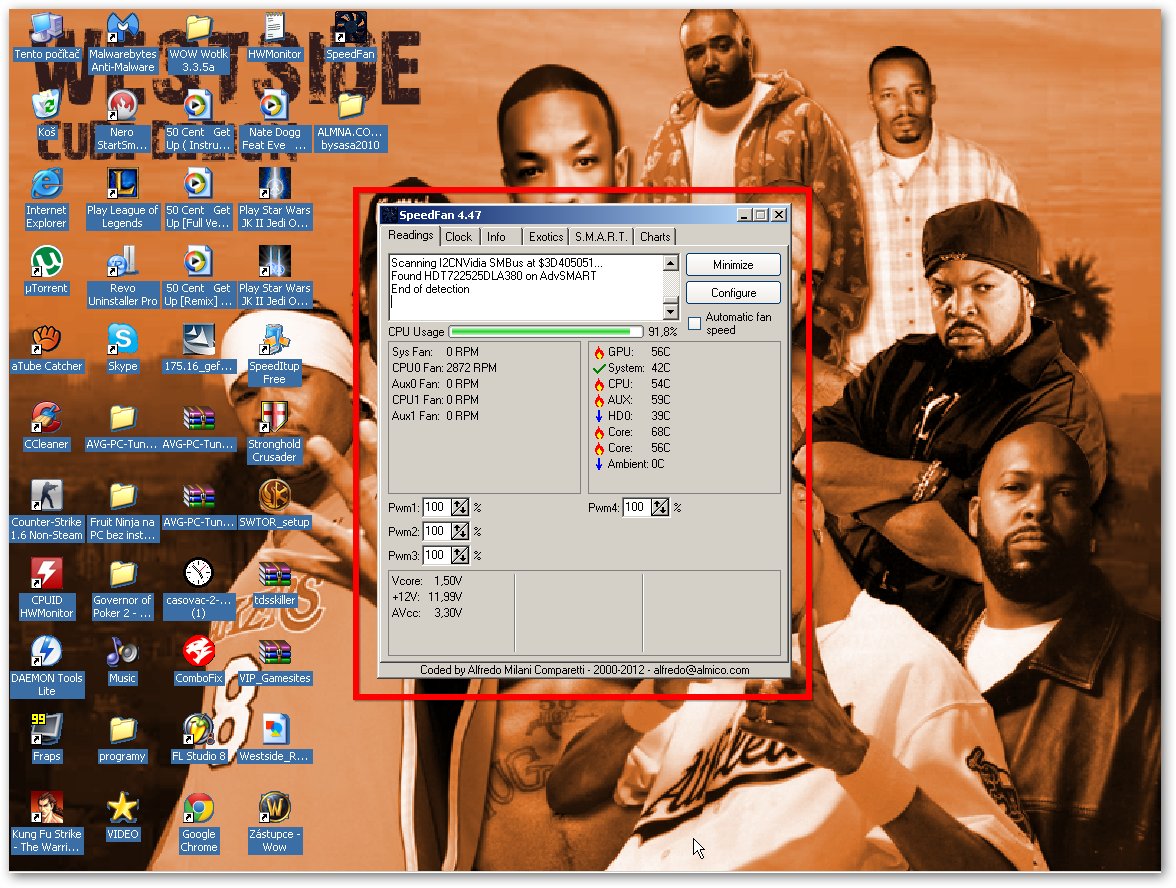Click the CPU Usage progress bar
This screenshot has height=888, width=1176.
(546, 332)
